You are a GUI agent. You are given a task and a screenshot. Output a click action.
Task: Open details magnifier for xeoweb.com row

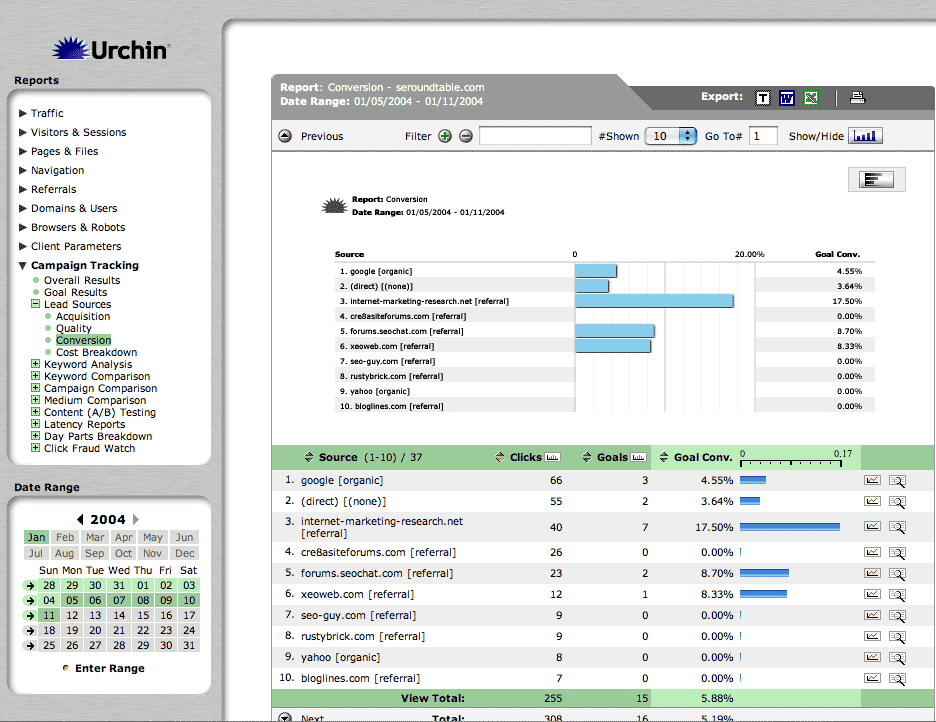(897, 595)
